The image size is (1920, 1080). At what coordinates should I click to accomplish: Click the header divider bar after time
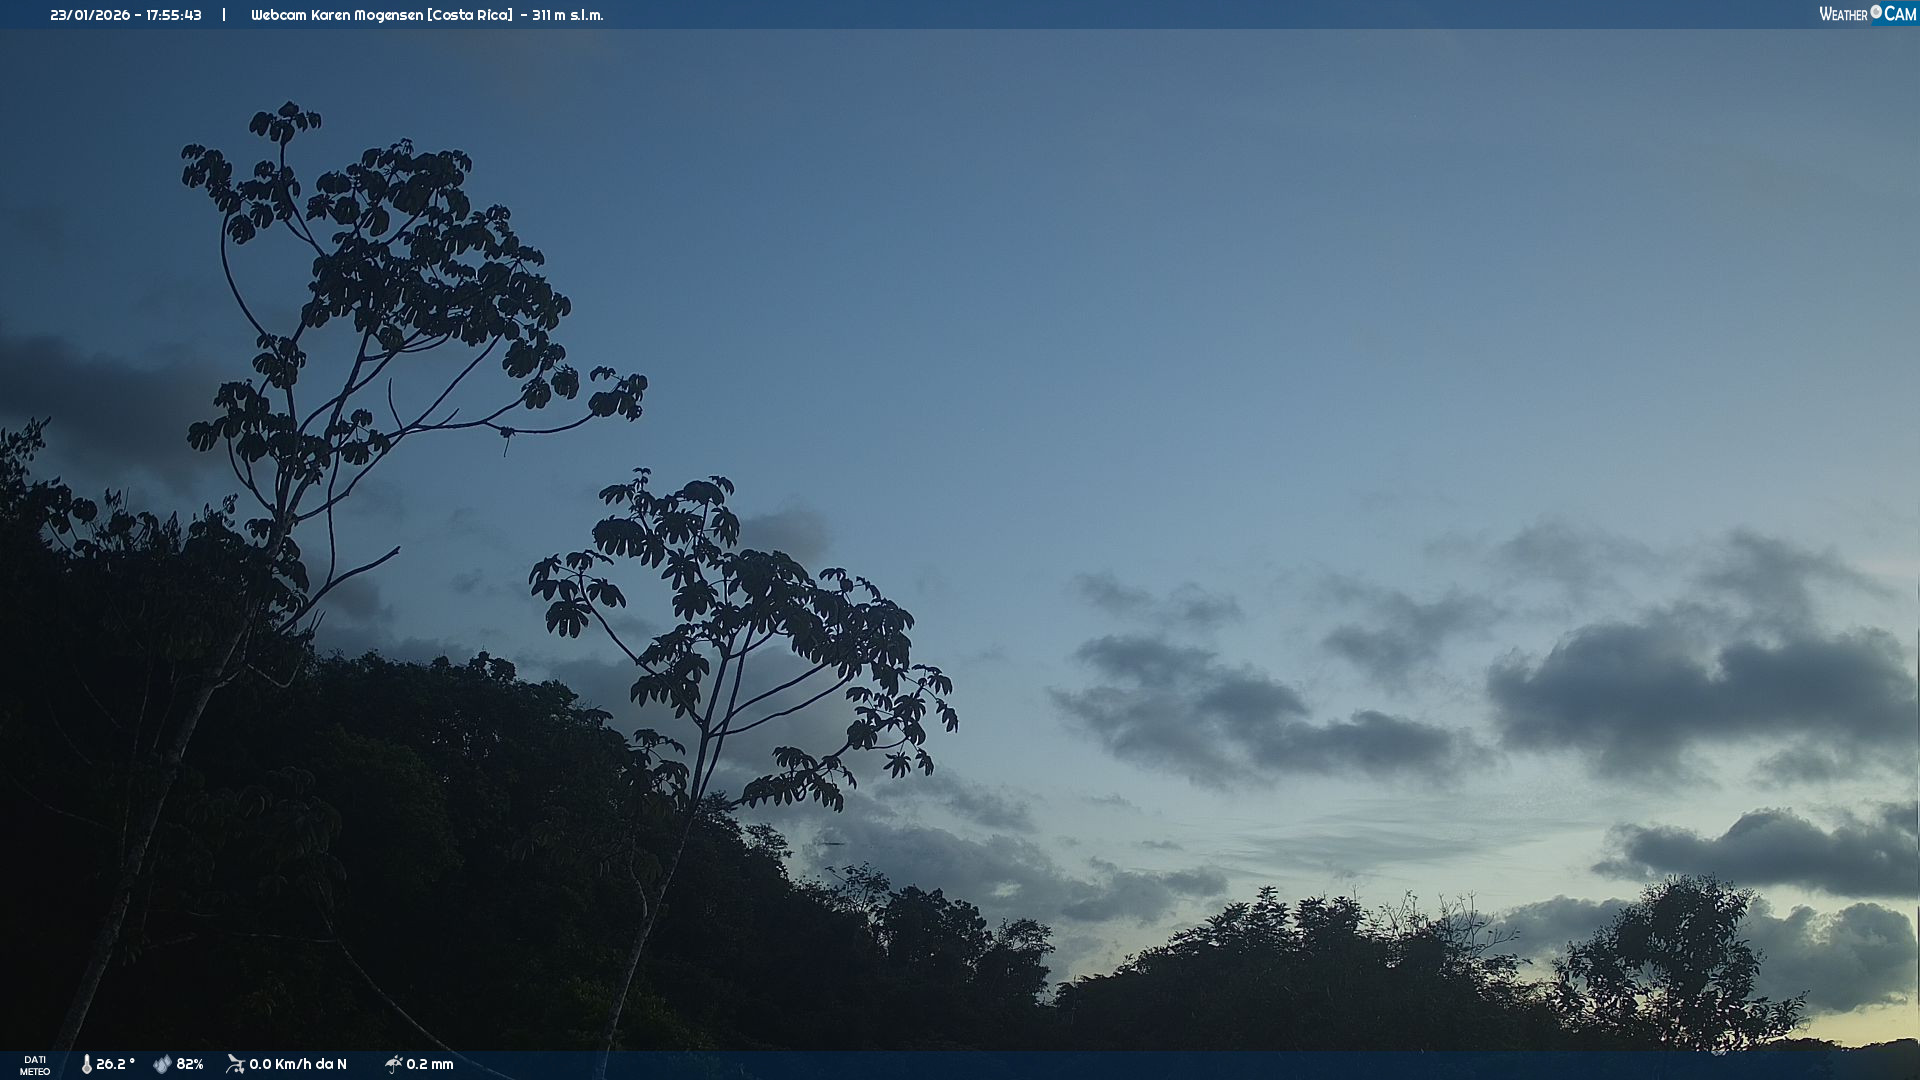pyautogui.click(x=224, y=15)
